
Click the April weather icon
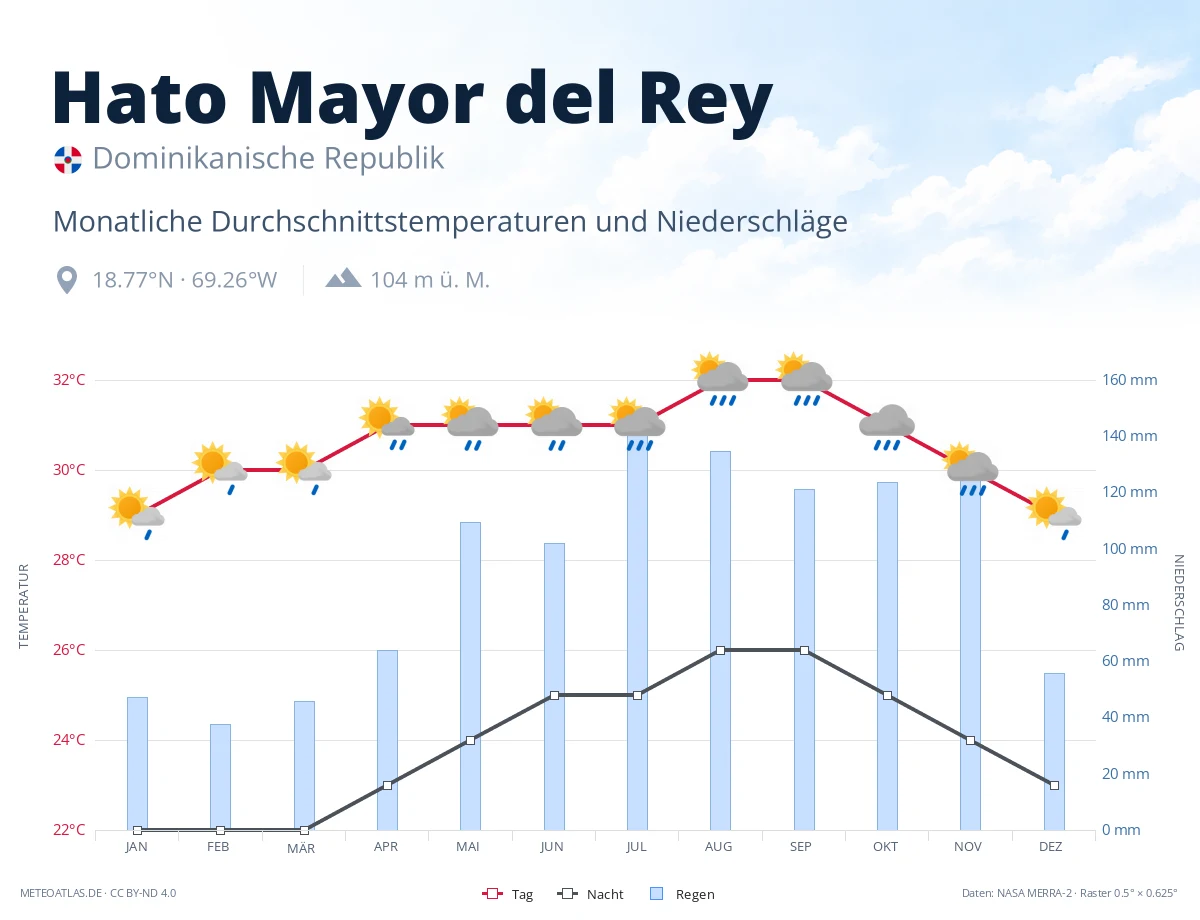click(387, 424)
